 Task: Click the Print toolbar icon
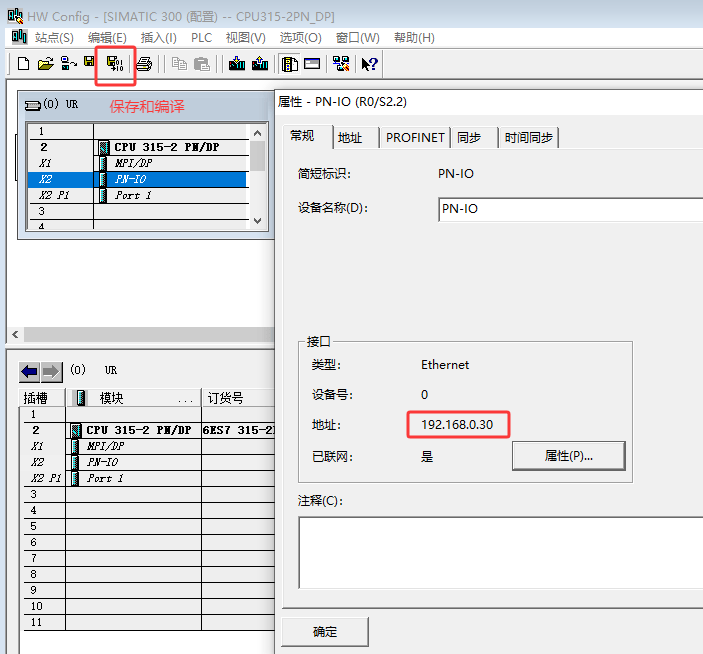tap(144, 64)
